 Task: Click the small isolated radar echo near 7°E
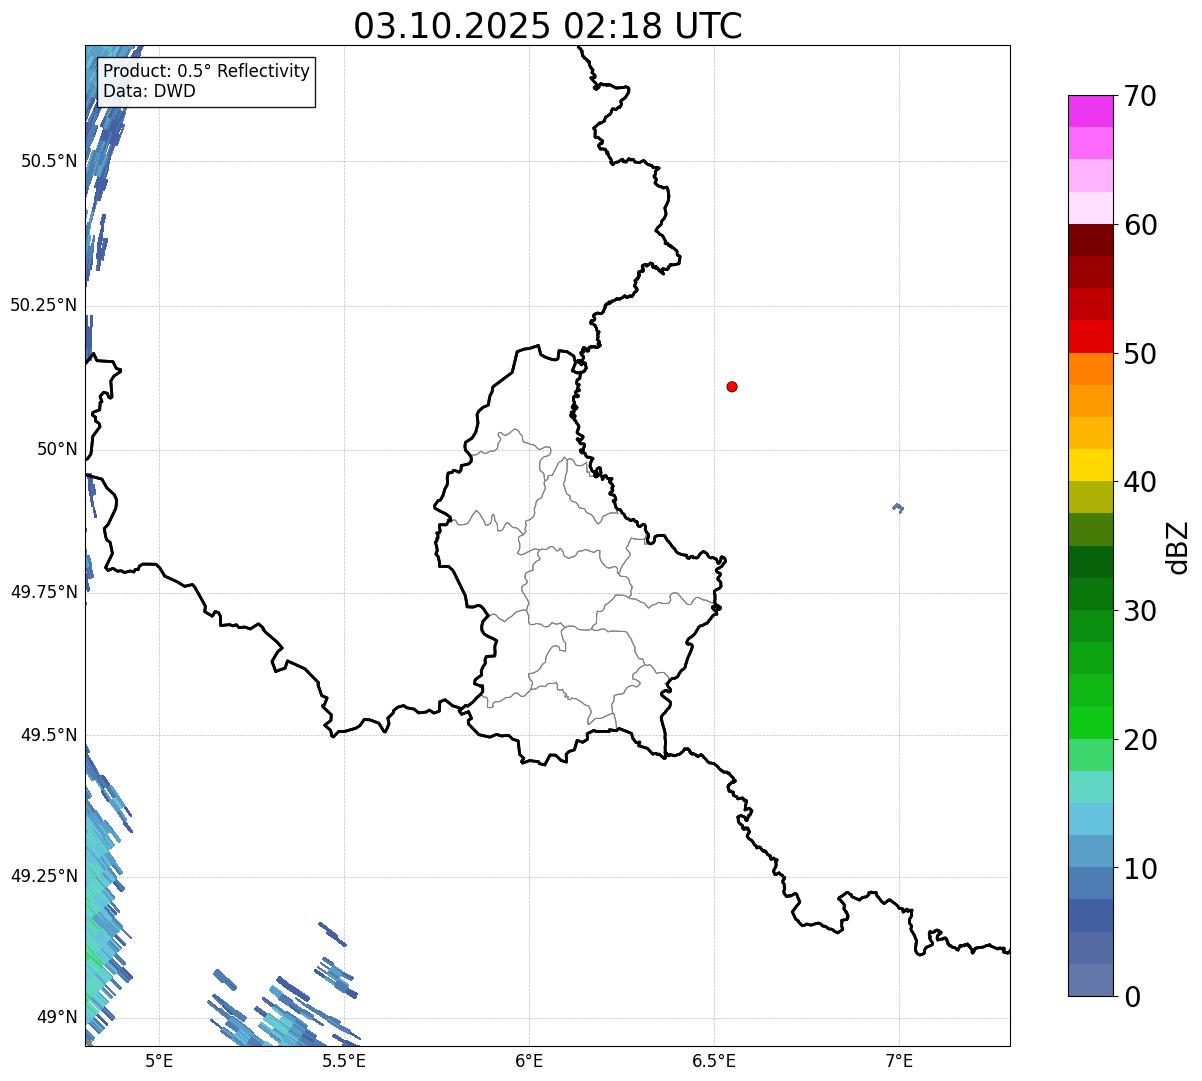[x=897, y=508]
